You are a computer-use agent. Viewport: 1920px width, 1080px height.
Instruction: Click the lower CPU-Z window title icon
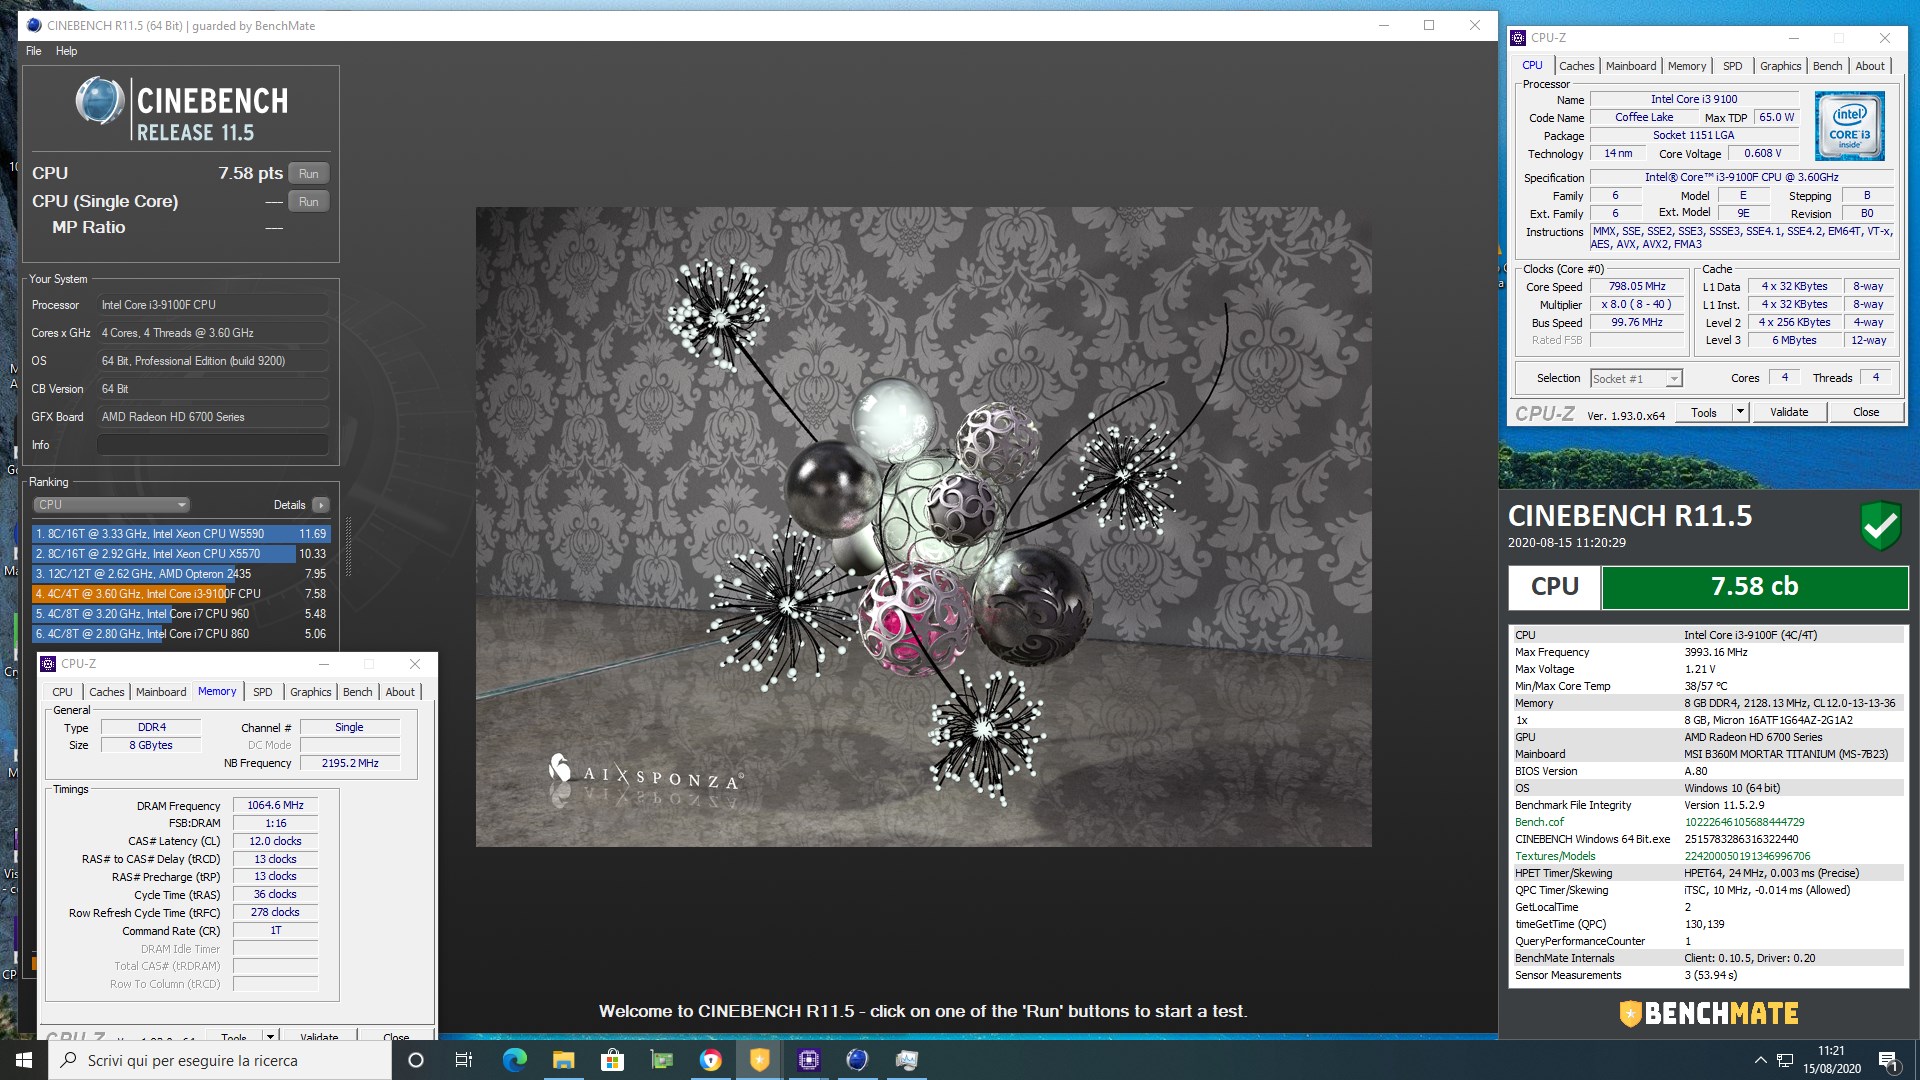pos(48,664)
